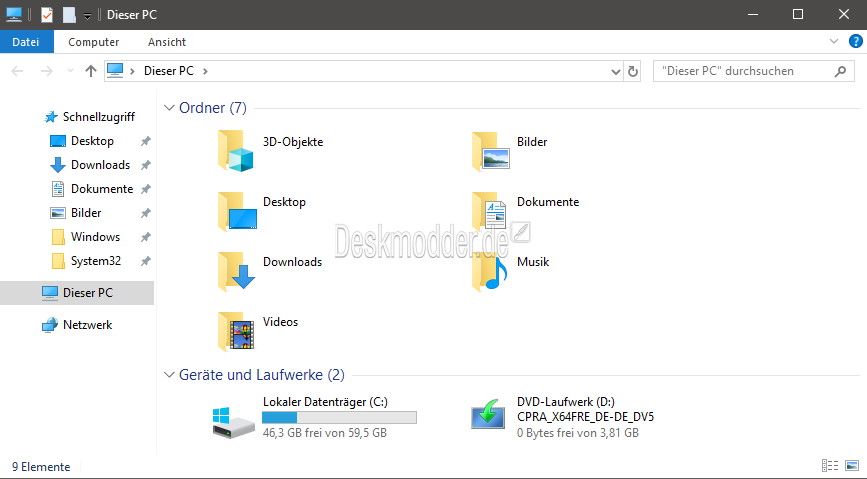Viewport: 867px width, 479px height.
Task: Open the Musik folder icon
Action: point(489,271)
